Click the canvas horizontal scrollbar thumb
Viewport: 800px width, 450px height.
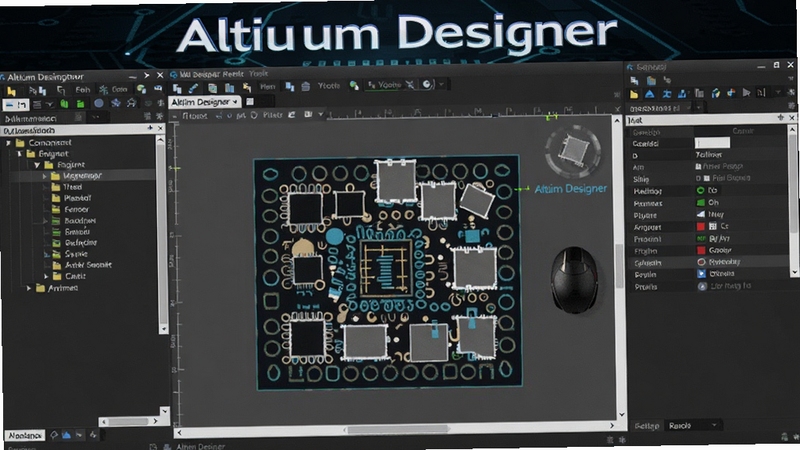point(398,430)
